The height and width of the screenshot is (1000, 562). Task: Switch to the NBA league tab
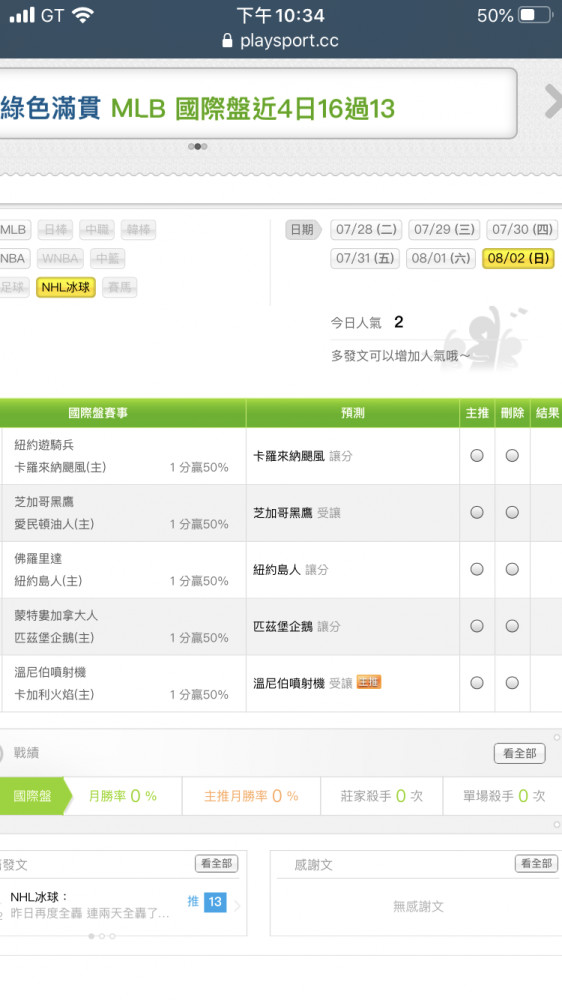14,258
